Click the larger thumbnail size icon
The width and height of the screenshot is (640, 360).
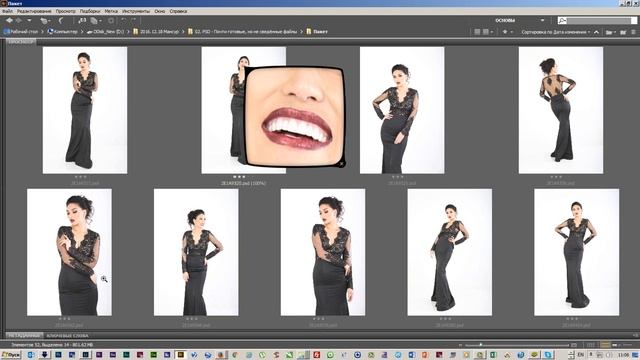tap(574, 345)
